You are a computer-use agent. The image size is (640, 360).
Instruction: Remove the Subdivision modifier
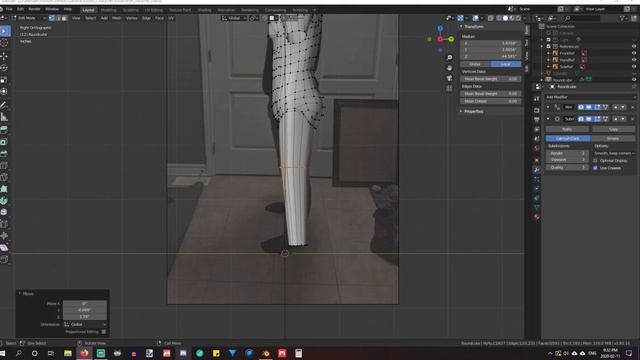click(x=633, y=119)
